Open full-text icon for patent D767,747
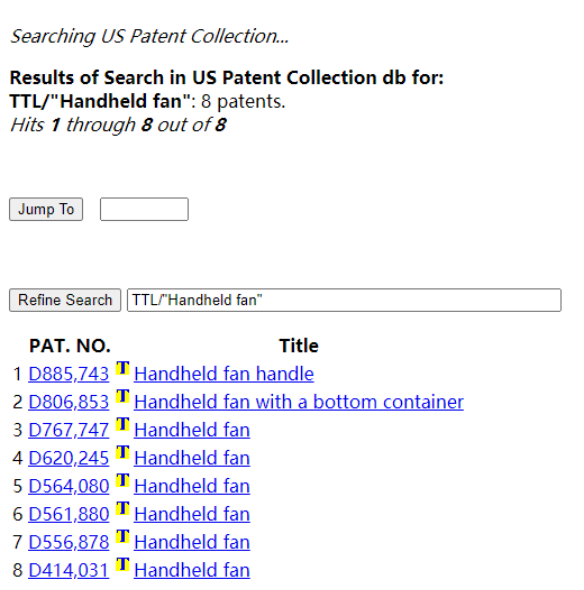The image size is (584, 590). pyautogui.click(x=122, y=424)
